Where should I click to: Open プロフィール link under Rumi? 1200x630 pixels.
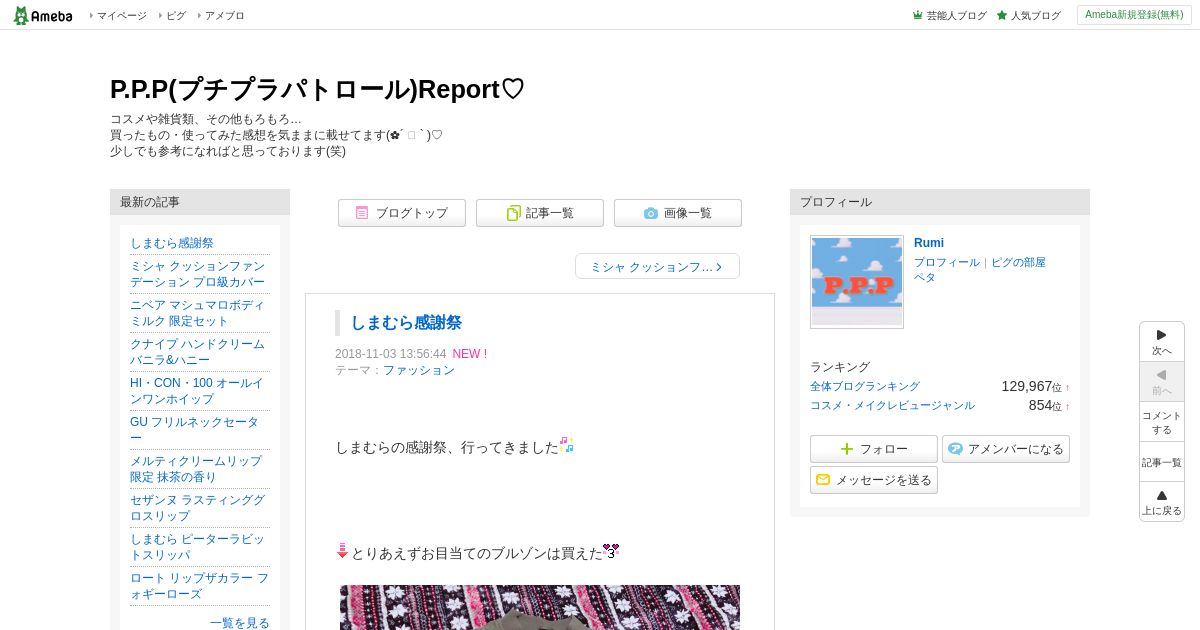click(947, 262)
